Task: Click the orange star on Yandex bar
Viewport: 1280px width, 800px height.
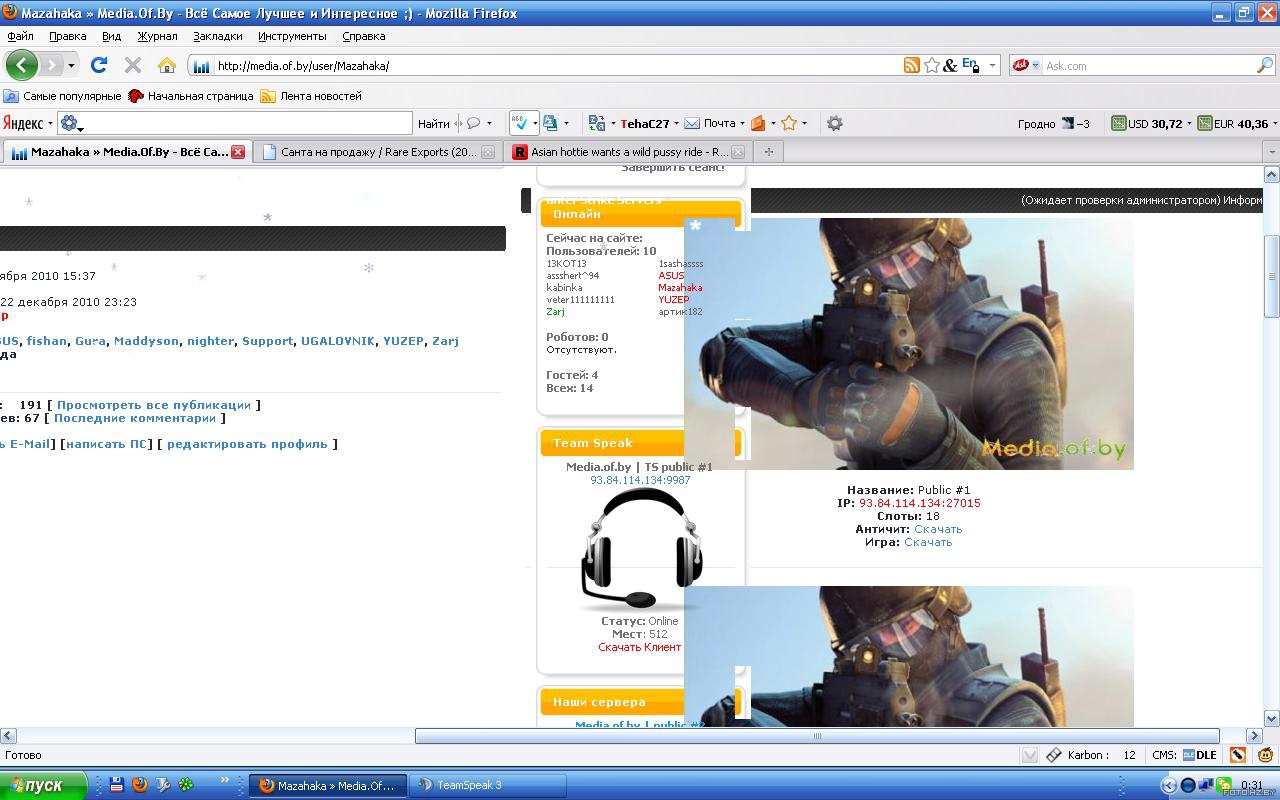Action: point(789,123)
